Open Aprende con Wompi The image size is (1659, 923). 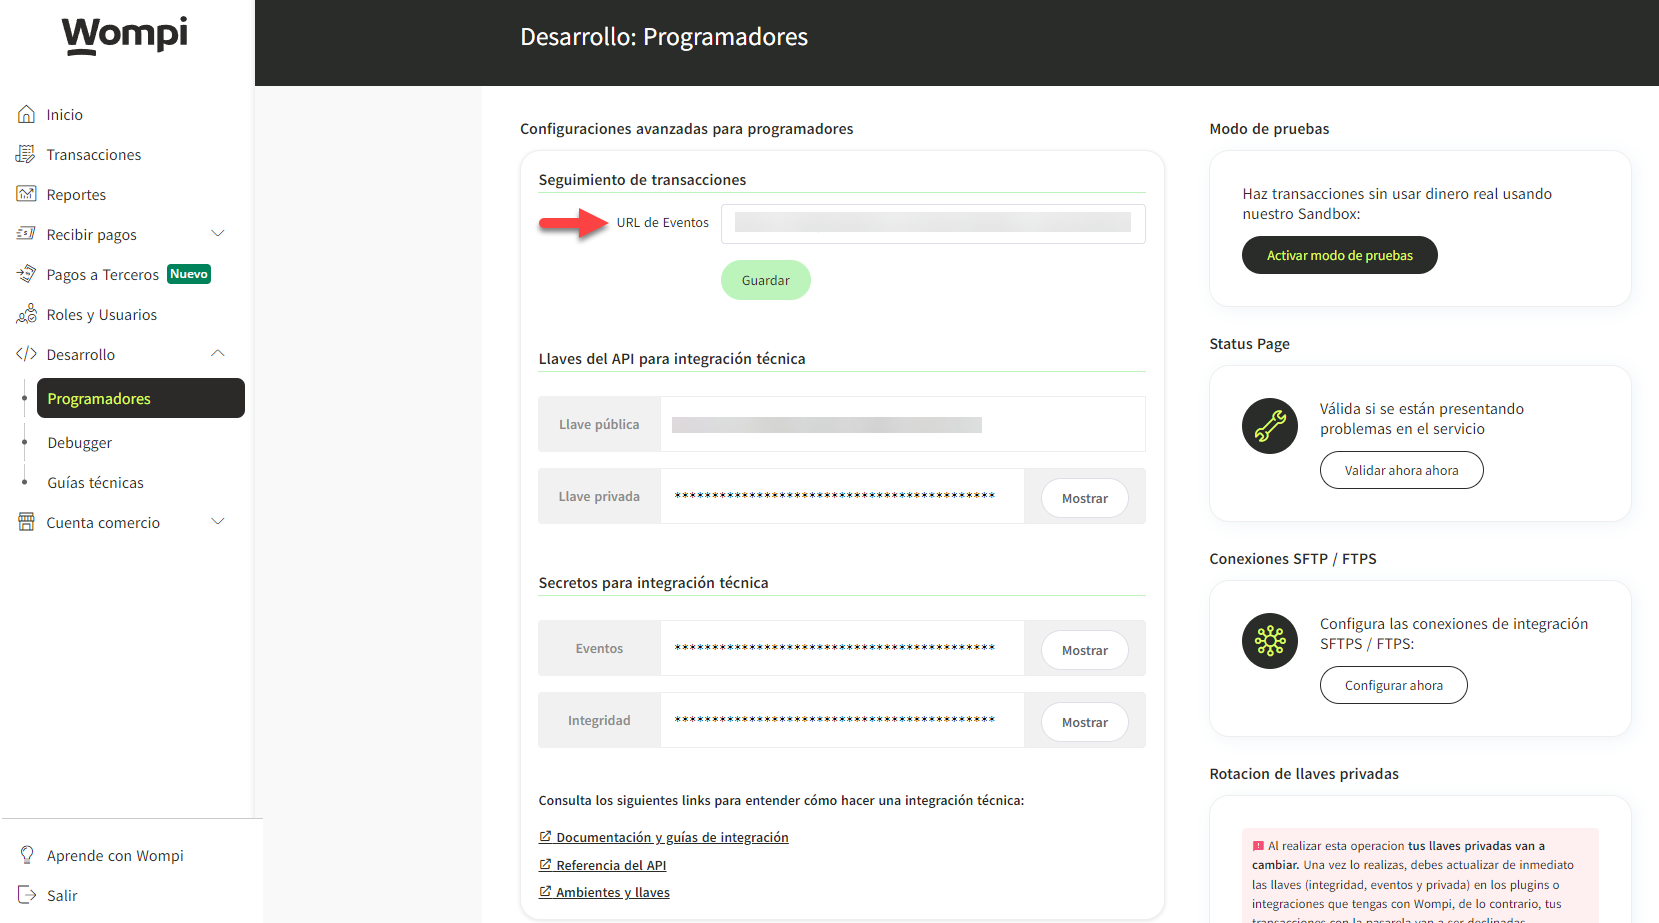(x=115, y=856)
